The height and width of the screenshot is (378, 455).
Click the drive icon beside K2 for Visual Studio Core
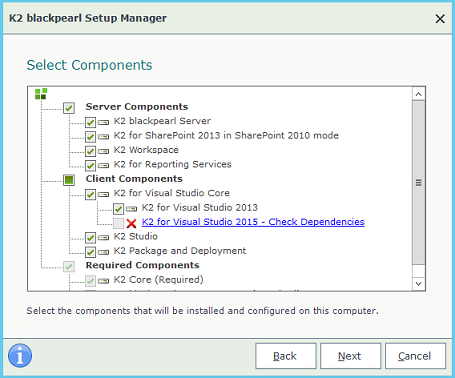(x=103, y=194)
